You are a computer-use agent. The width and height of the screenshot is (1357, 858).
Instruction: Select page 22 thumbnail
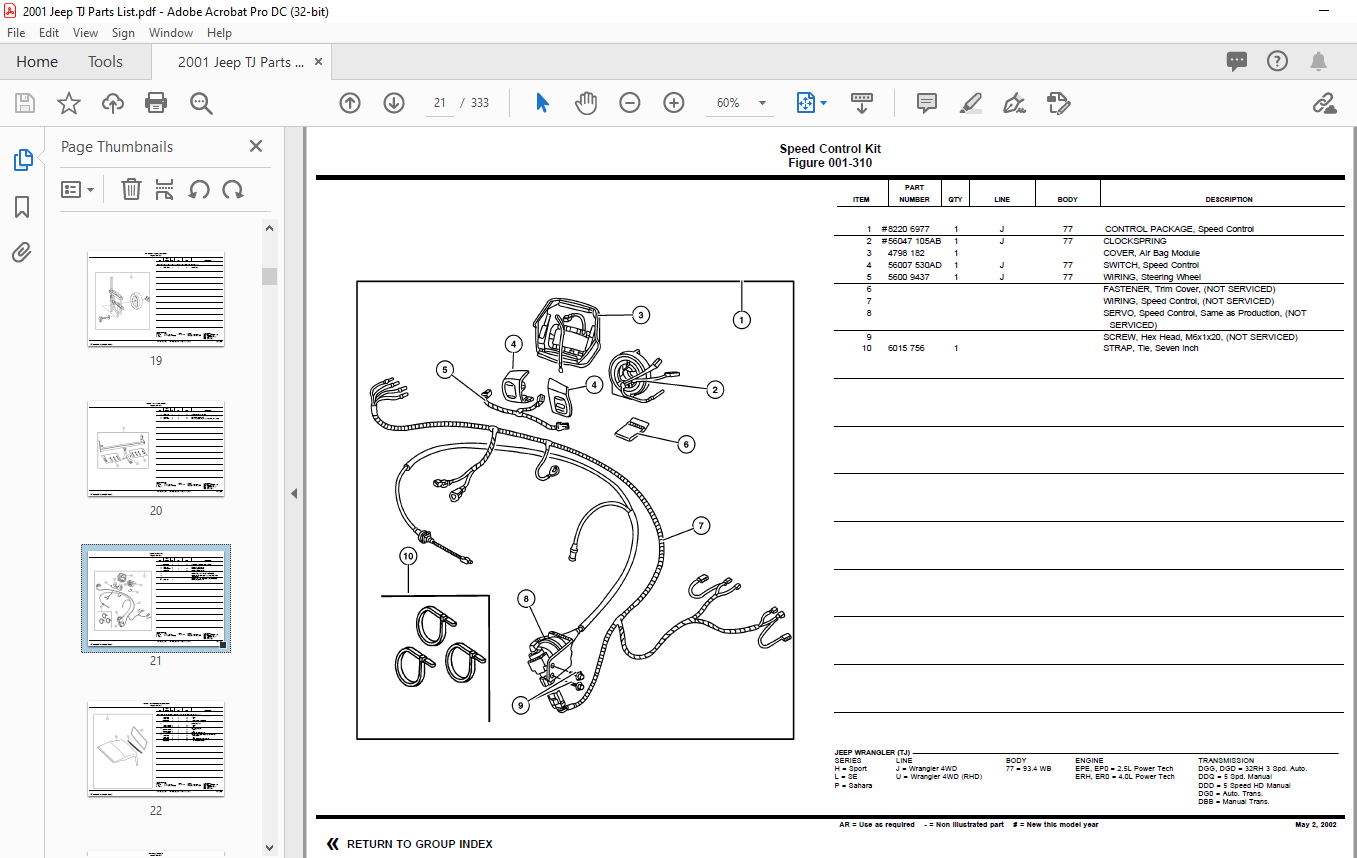click(156, 749)
